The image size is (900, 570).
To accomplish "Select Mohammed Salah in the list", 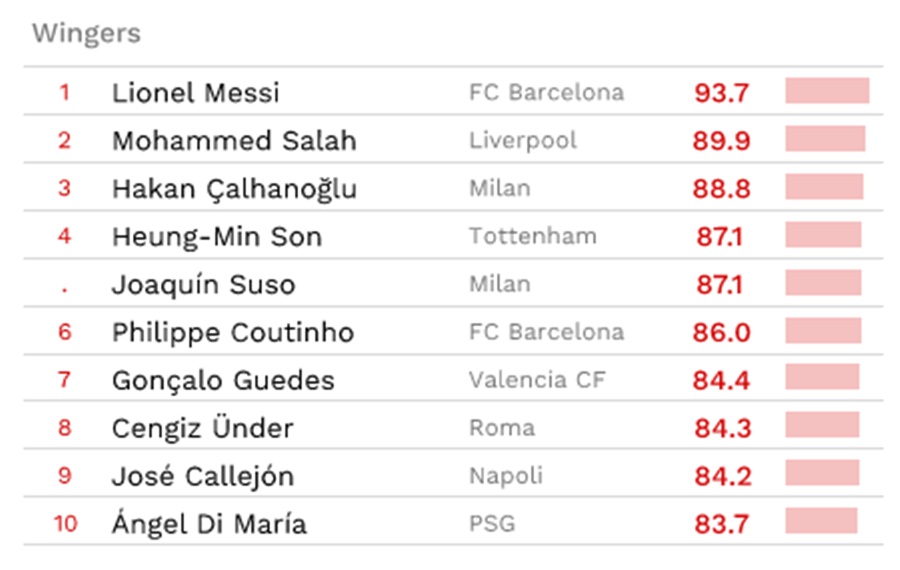I will 234,141.
